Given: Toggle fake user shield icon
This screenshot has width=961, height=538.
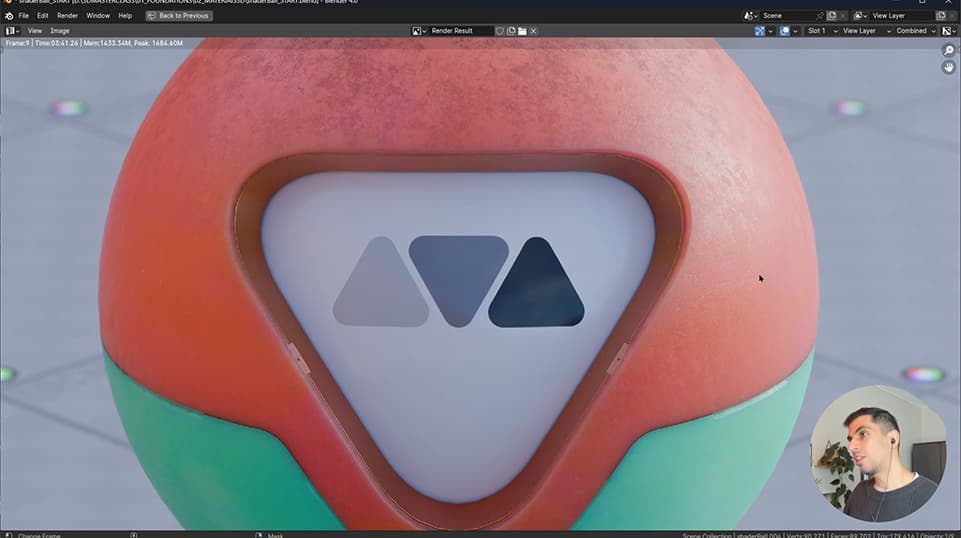Looking at the screenshot, I should (x=499, y=31).
